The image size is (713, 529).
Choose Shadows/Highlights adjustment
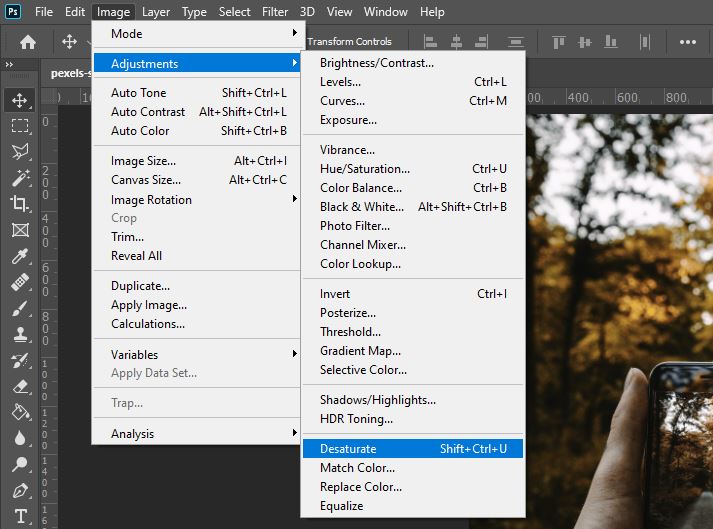pyautogui.click(x=413, y=400)
